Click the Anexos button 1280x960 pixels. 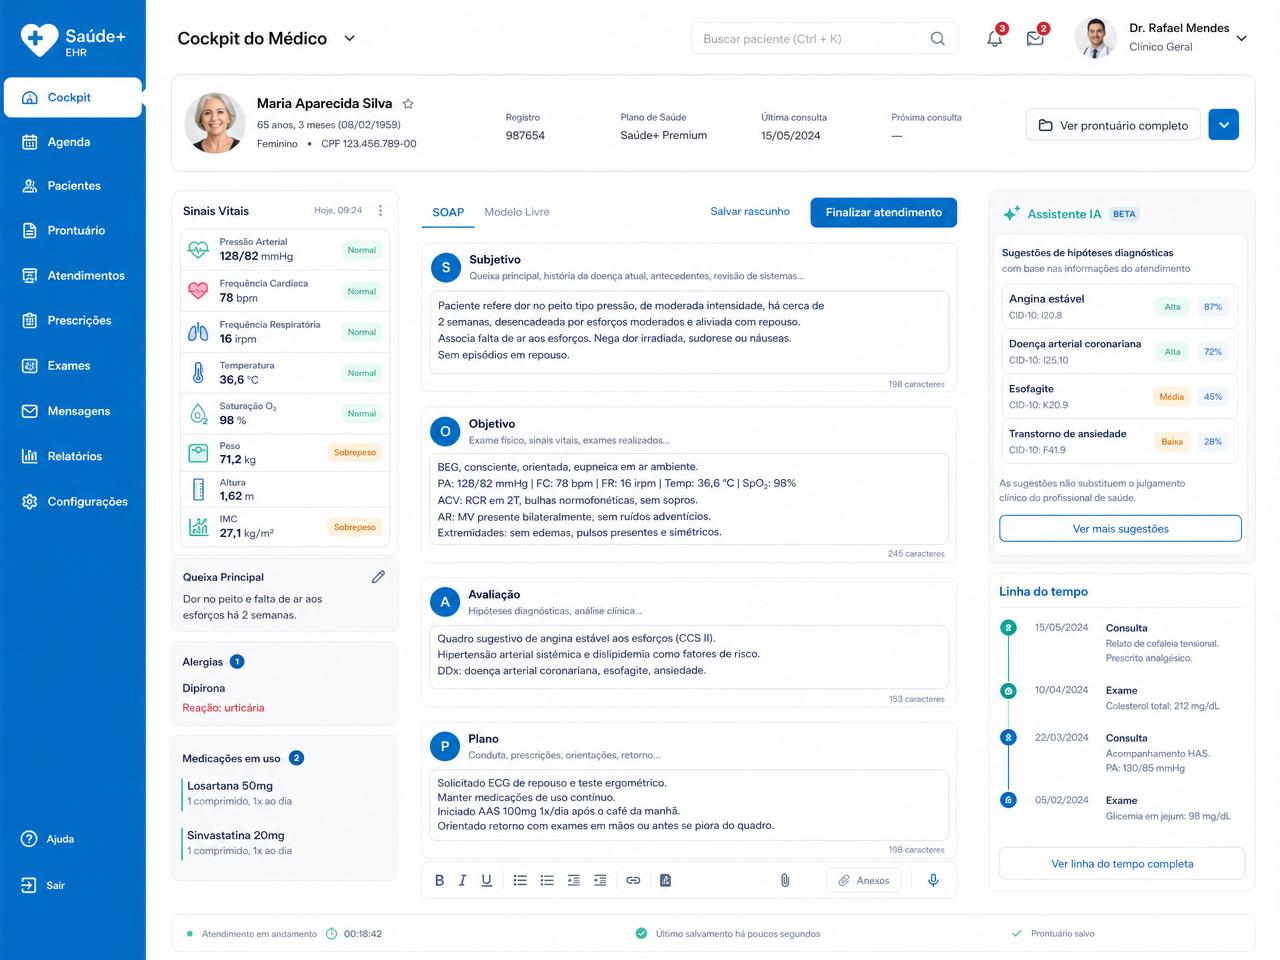864,880
